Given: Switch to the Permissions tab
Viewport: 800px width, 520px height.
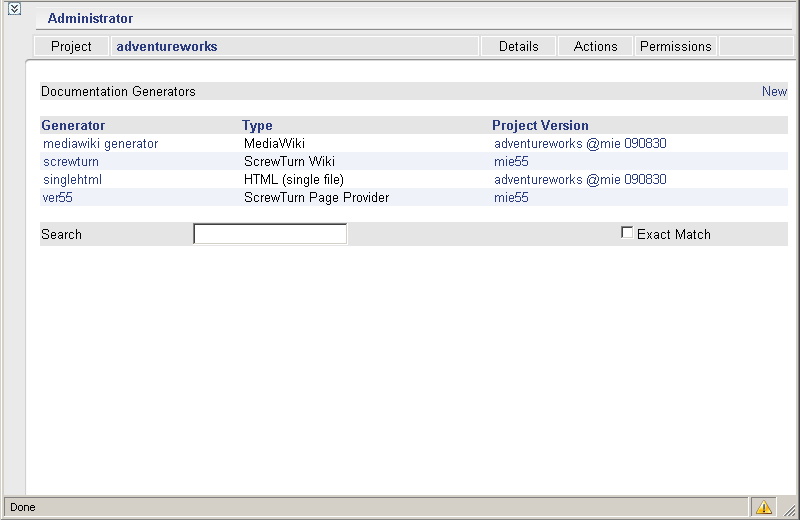Looking at the screenshot, I should coord(675,46).
